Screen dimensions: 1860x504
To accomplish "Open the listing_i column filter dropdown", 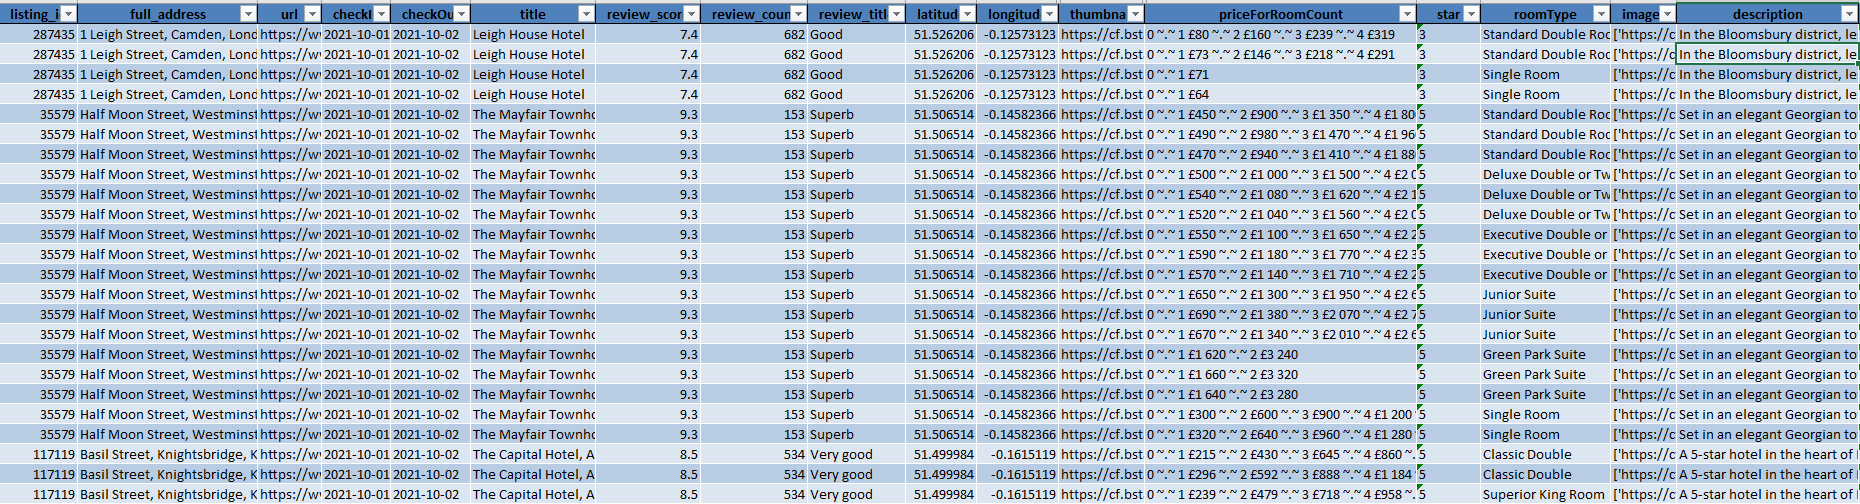I will (67, 14).
